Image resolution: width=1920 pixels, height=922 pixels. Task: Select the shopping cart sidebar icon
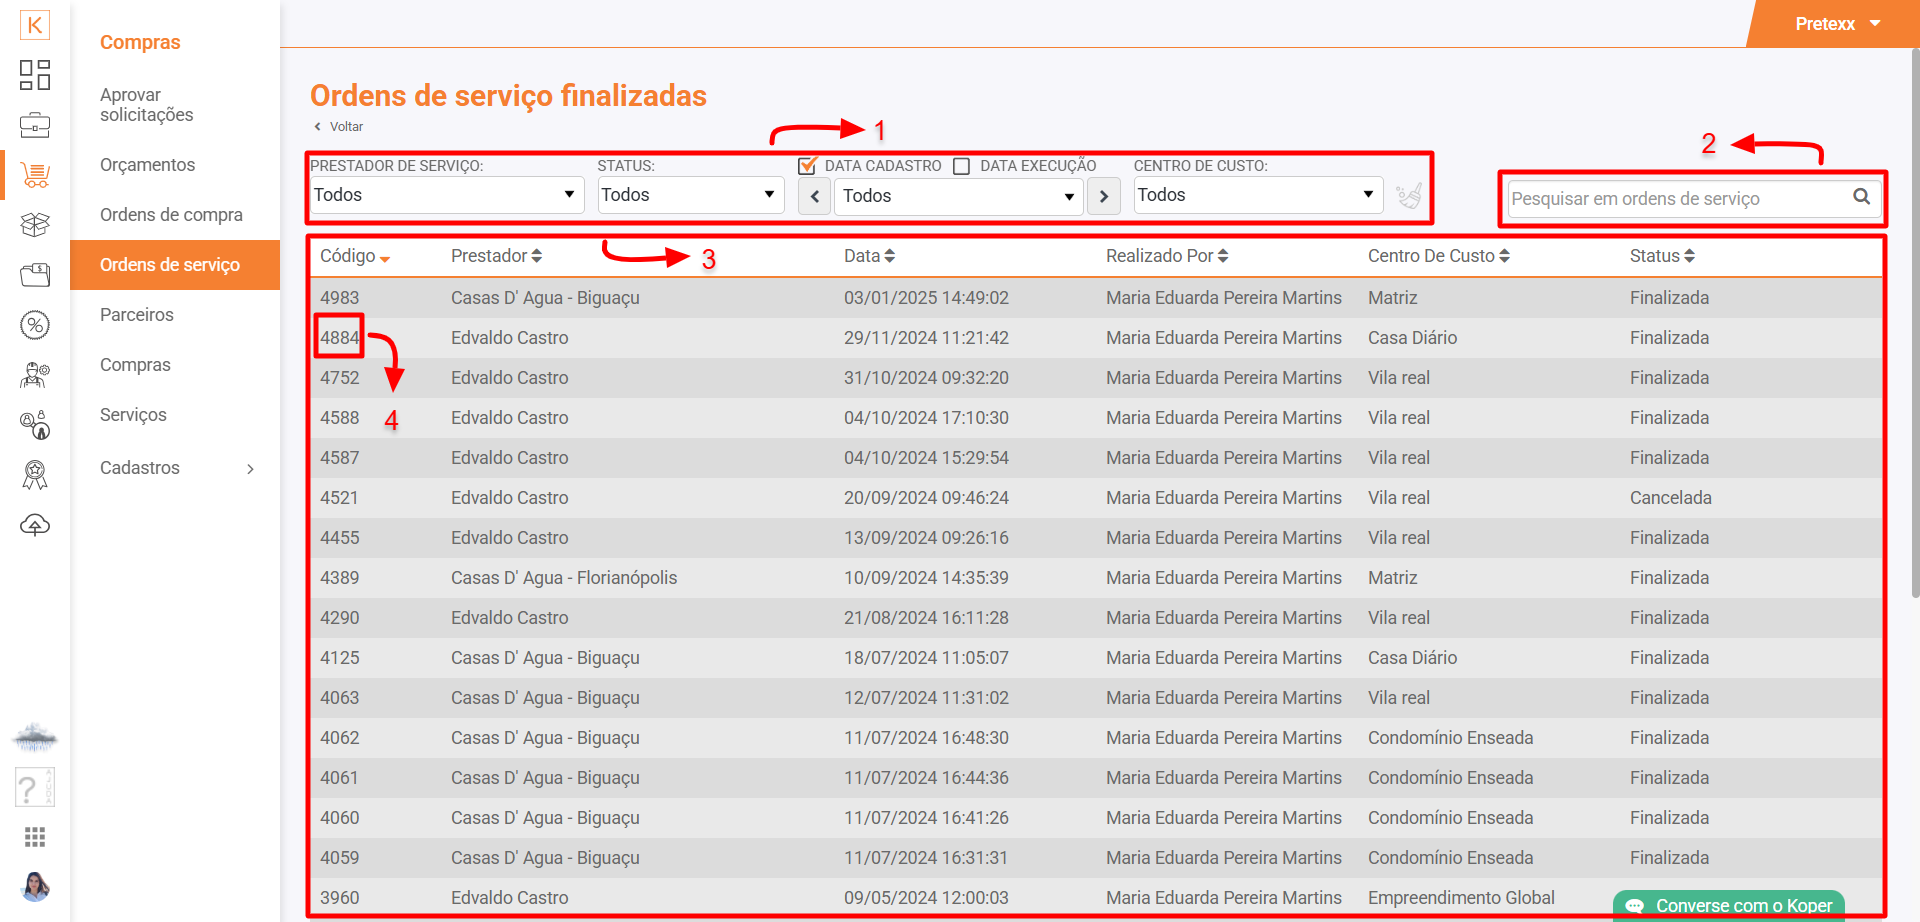coord(35,176)
